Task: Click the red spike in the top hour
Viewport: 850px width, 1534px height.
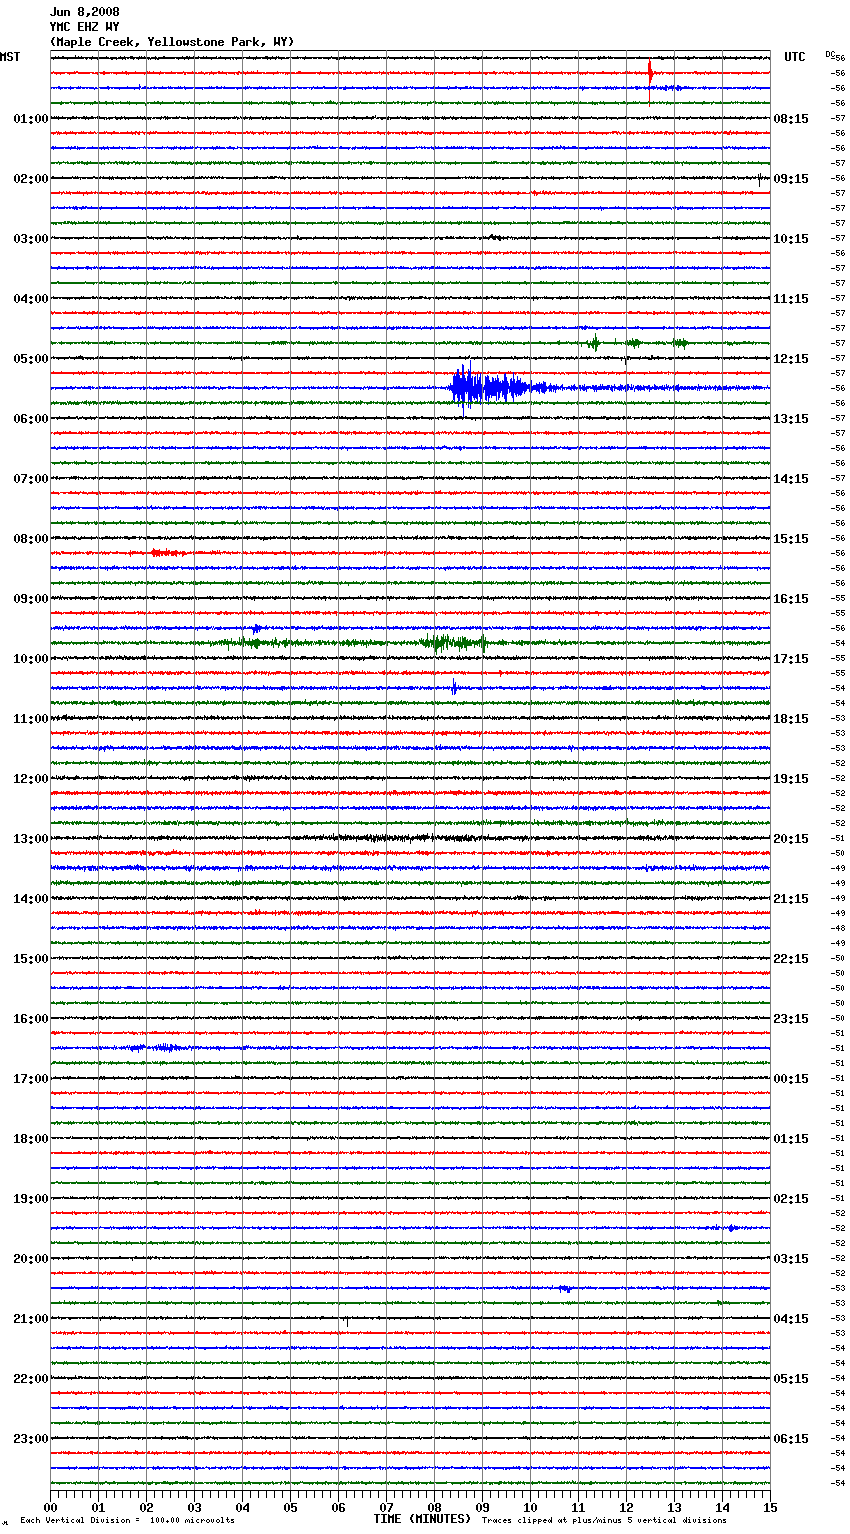Action: click(650, 73)
